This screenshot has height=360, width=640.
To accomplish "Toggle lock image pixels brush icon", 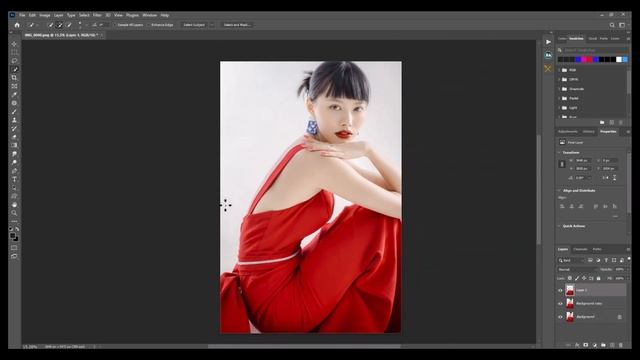I will click(577, 278).
